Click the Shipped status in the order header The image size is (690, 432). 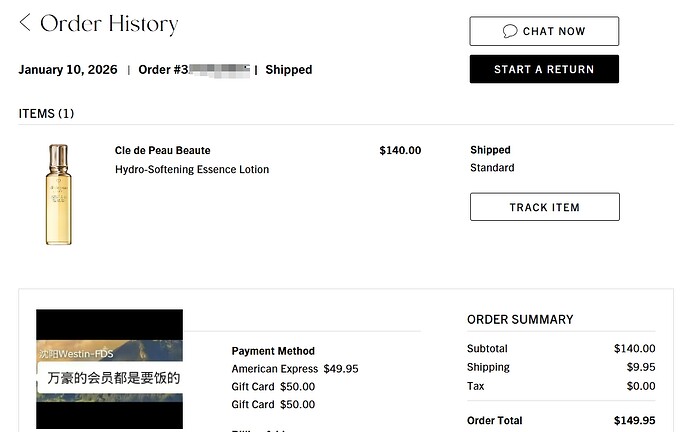[288, 70]
